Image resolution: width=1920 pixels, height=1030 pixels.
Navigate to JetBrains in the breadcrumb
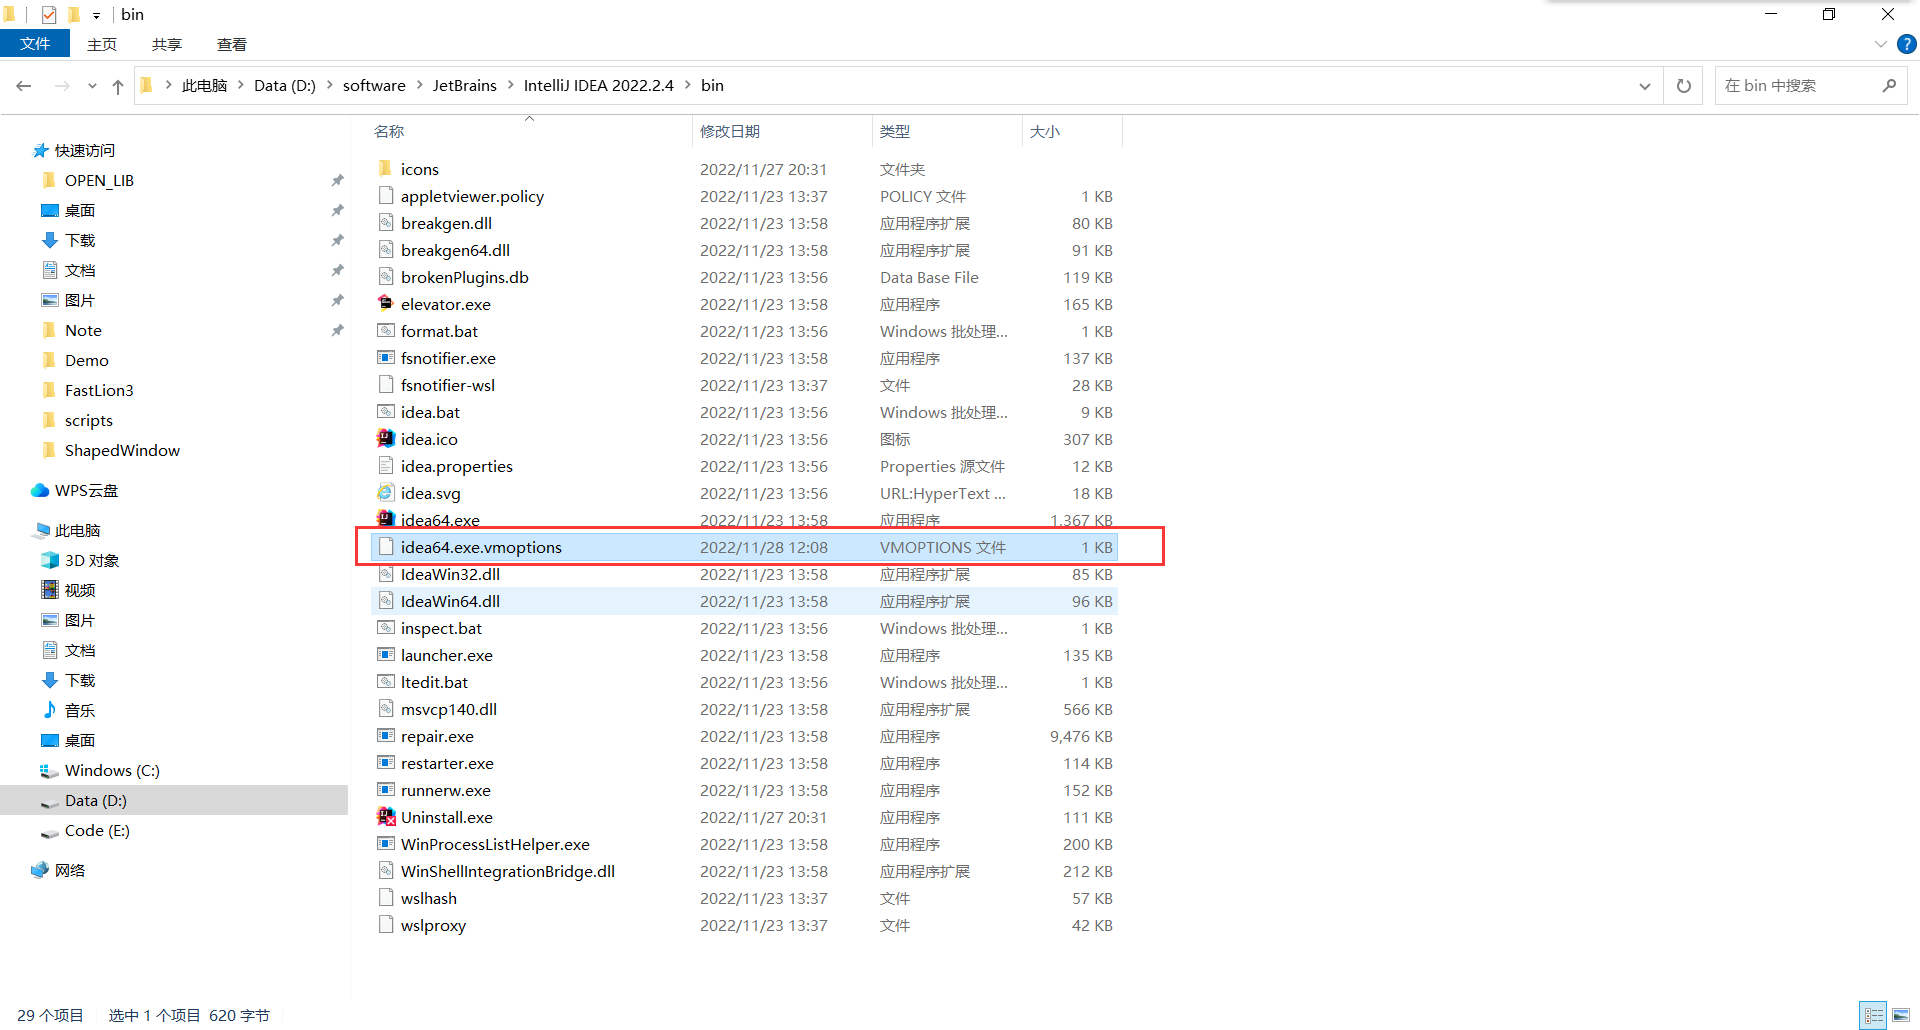tap(465, 86)
